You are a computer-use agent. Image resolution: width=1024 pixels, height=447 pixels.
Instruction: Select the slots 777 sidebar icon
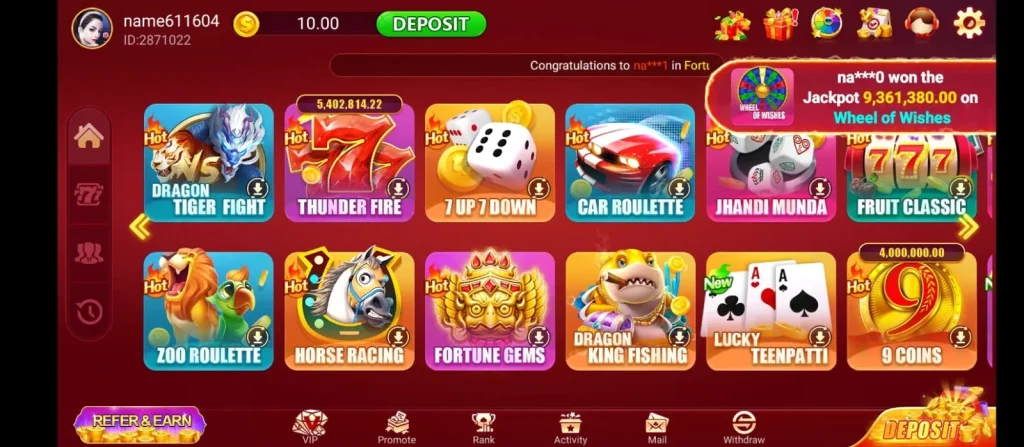click(89, 194)
